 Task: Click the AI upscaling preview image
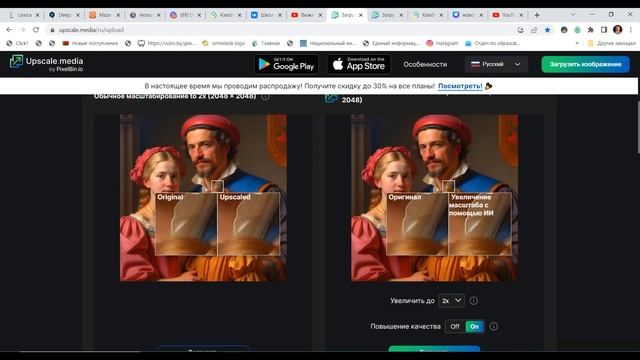click(434, 198)
